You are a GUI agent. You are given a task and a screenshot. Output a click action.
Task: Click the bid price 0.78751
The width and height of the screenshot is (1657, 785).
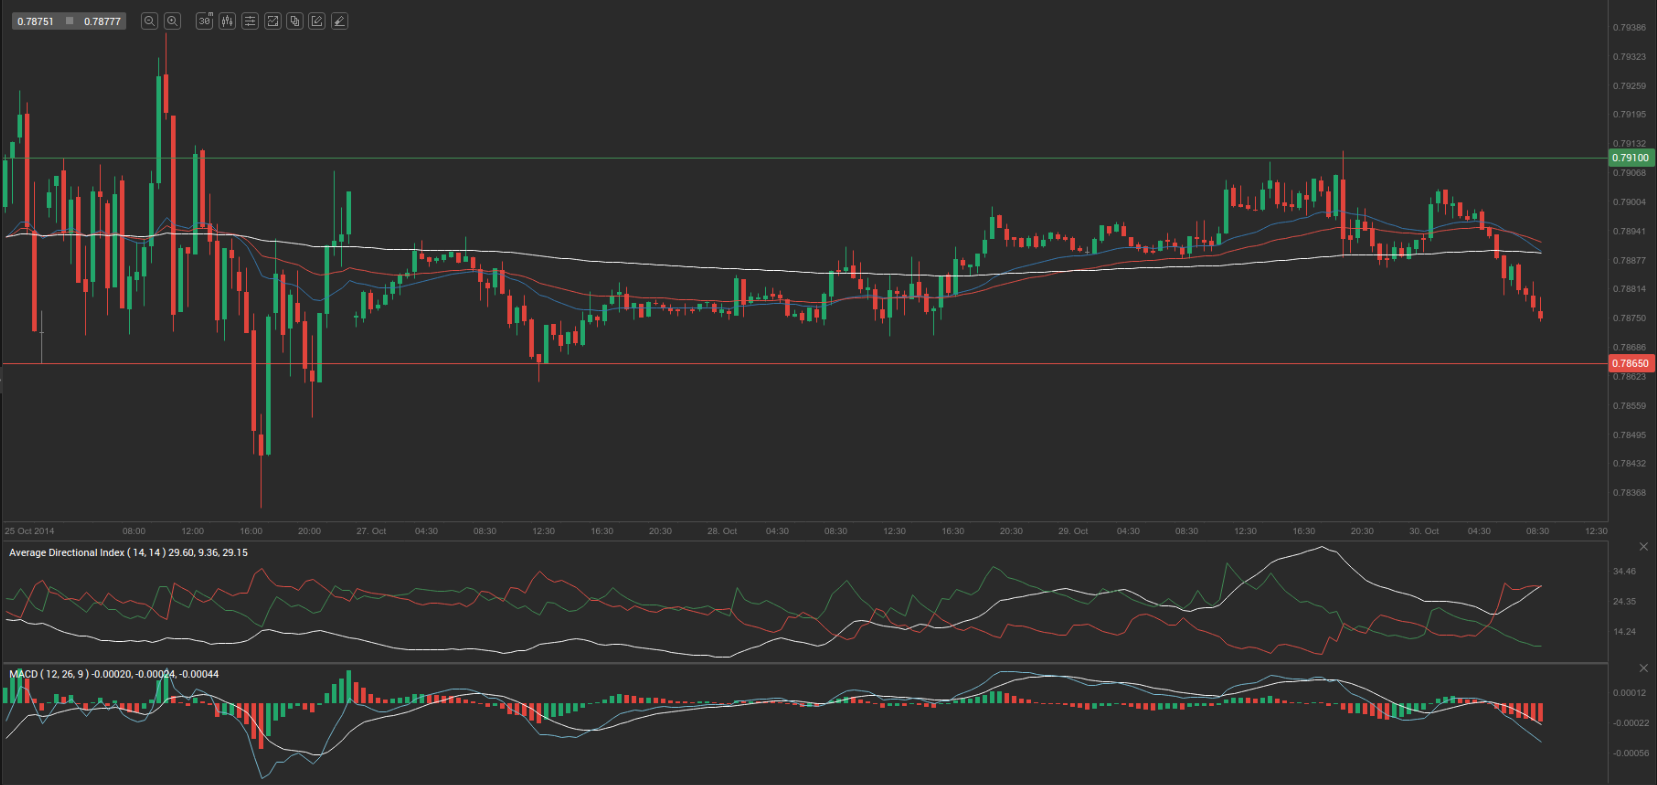(x=35, y=21)
